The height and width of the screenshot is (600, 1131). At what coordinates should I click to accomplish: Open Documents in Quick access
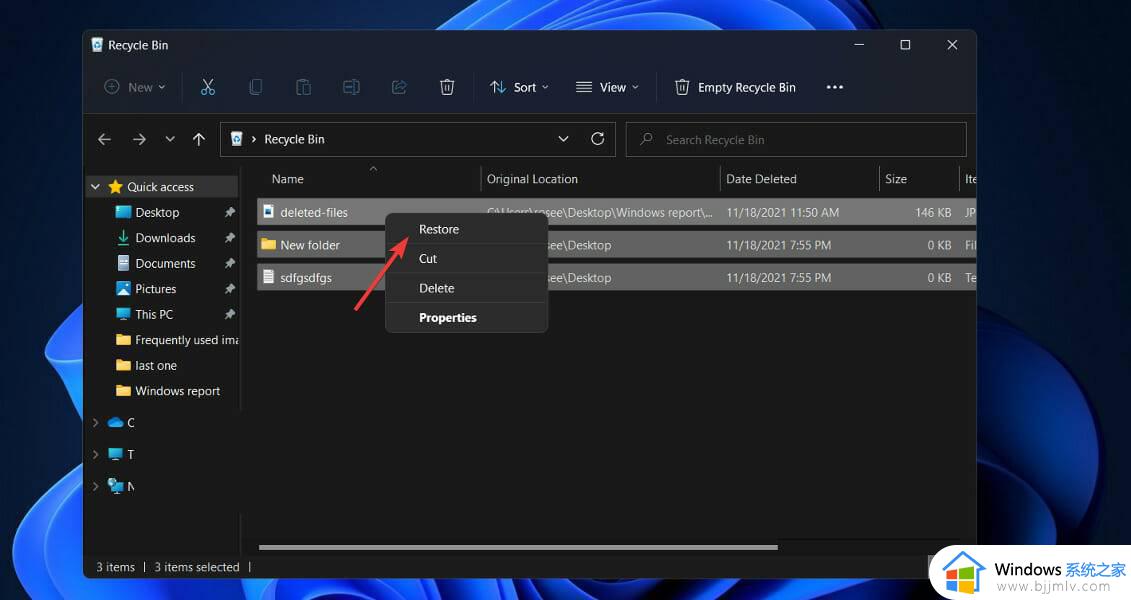click(x=165, y=263)
